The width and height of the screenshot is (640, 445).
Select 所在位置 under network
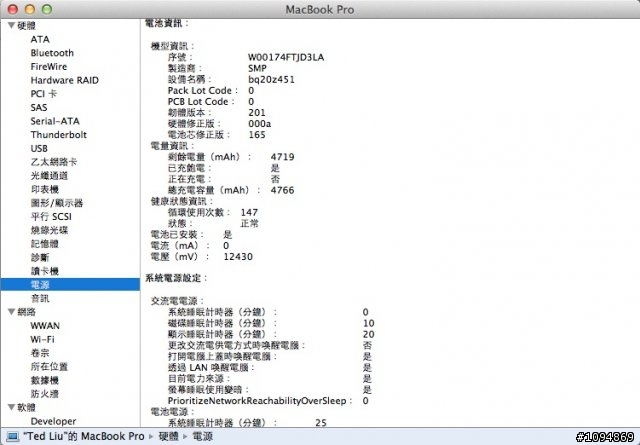49,366
